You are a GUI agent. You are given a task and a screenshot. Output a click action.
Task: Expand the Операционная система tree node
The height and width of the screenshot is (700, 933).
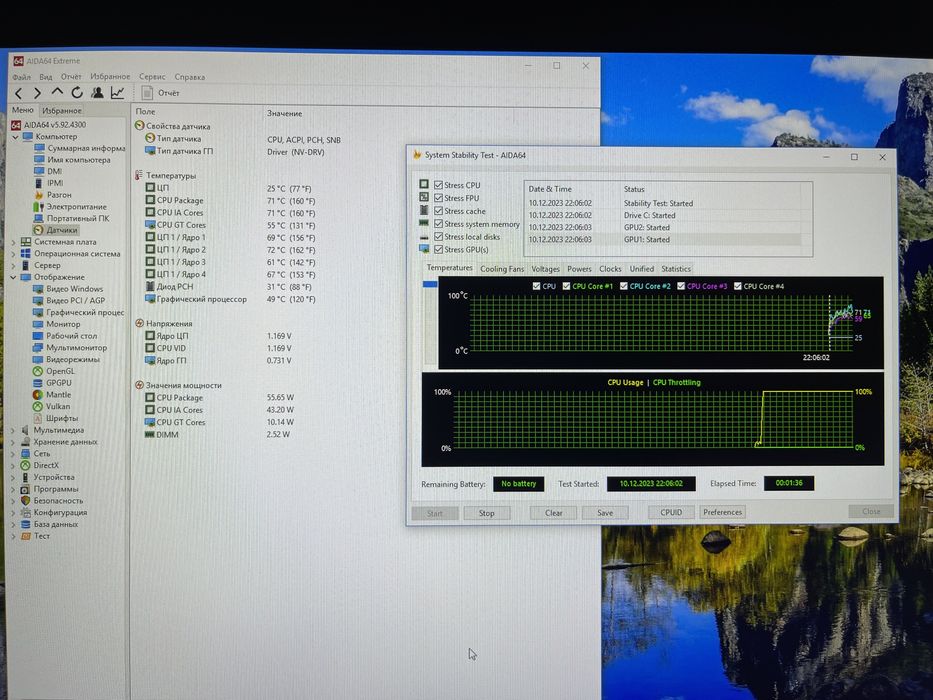(14, 254)
